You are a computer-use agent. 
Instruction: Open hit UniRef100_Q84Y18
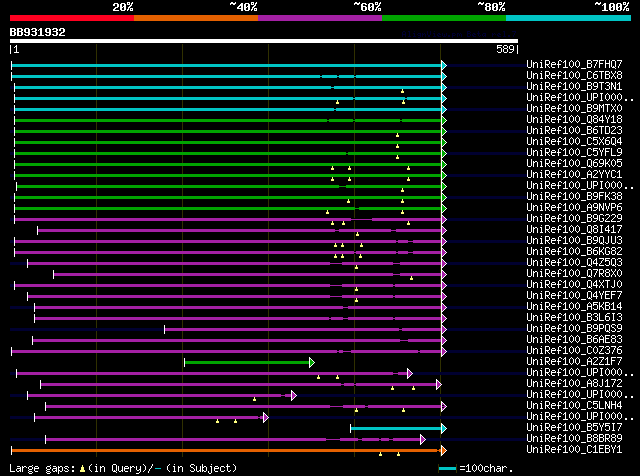click(574, 119)
